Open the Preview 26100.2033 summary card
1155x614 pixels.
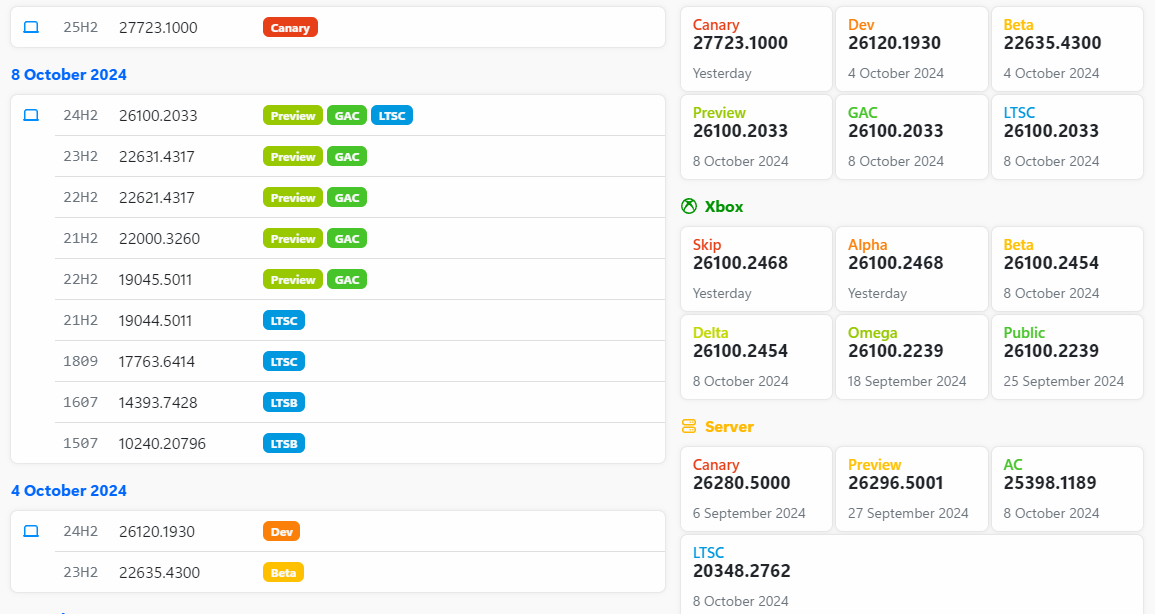[x=756, y=137]
